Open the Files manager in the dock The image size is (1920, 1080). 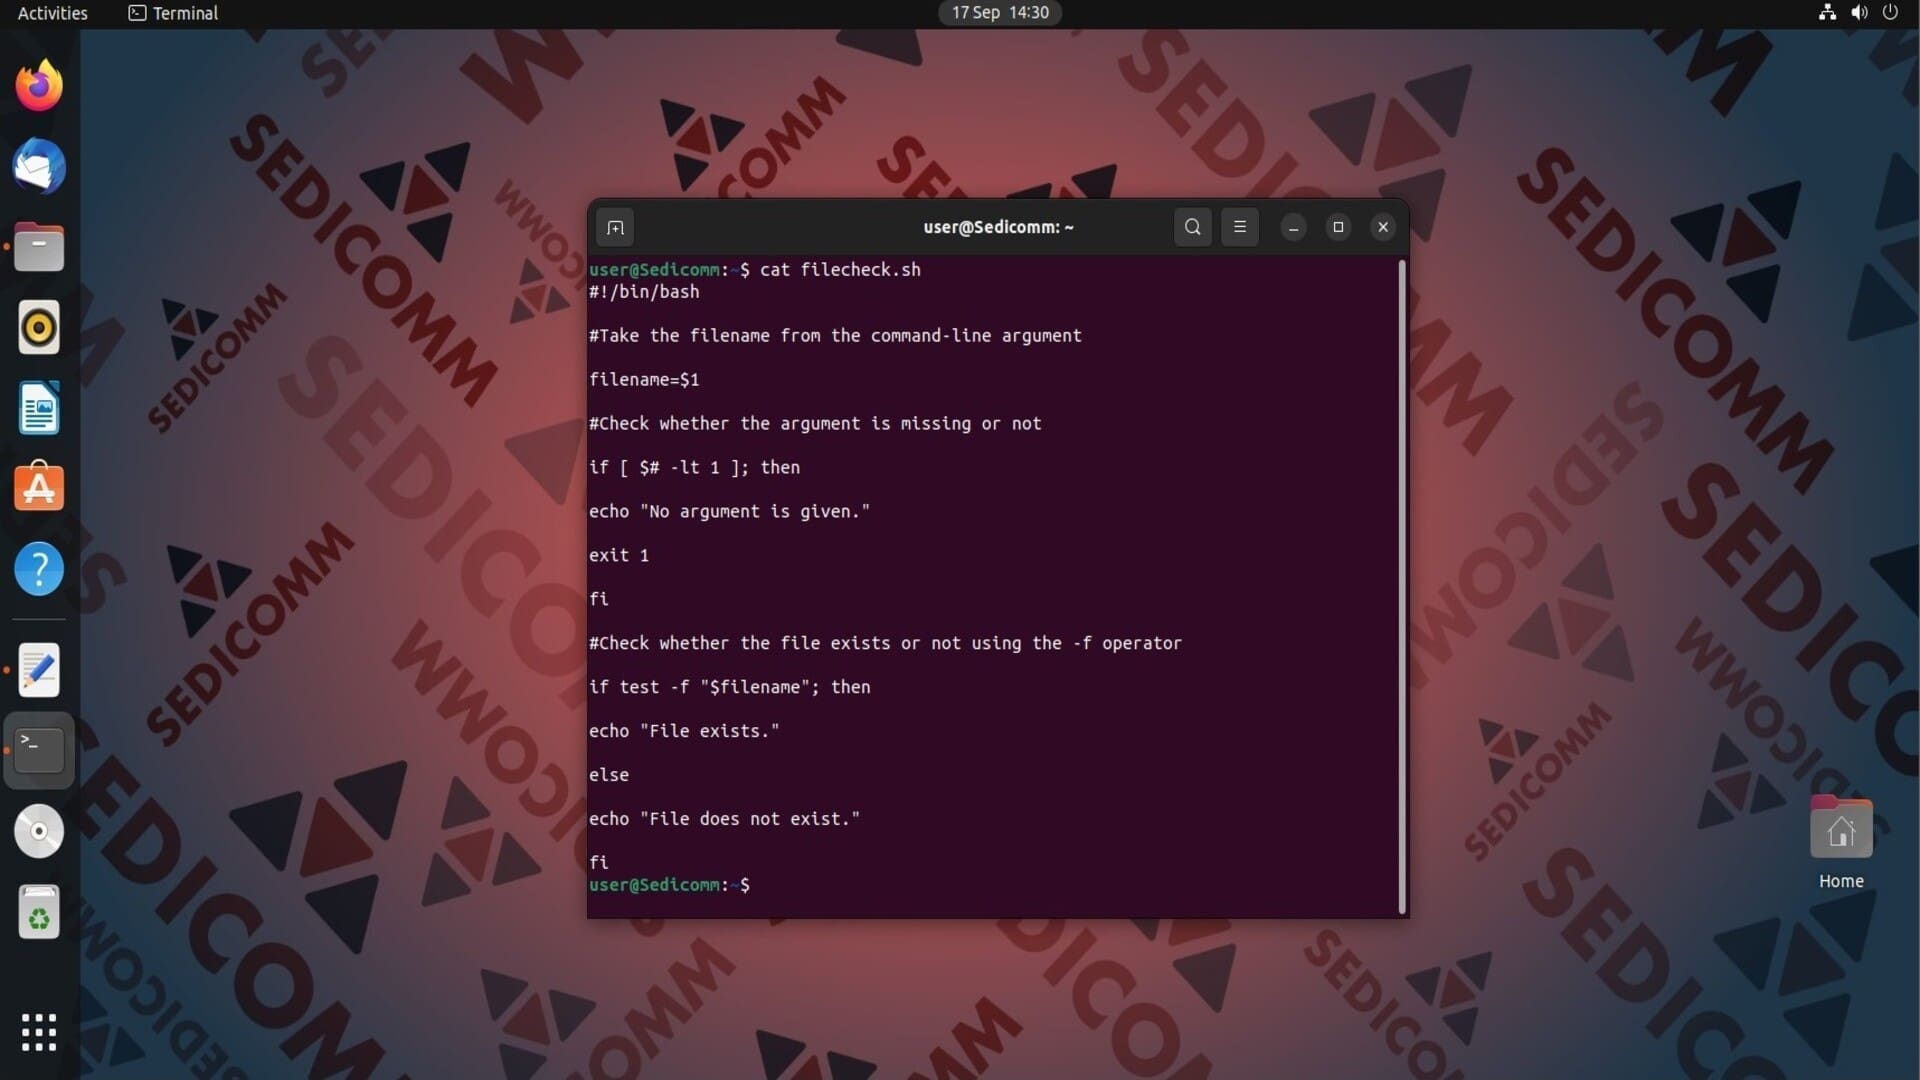click(39, 247)
